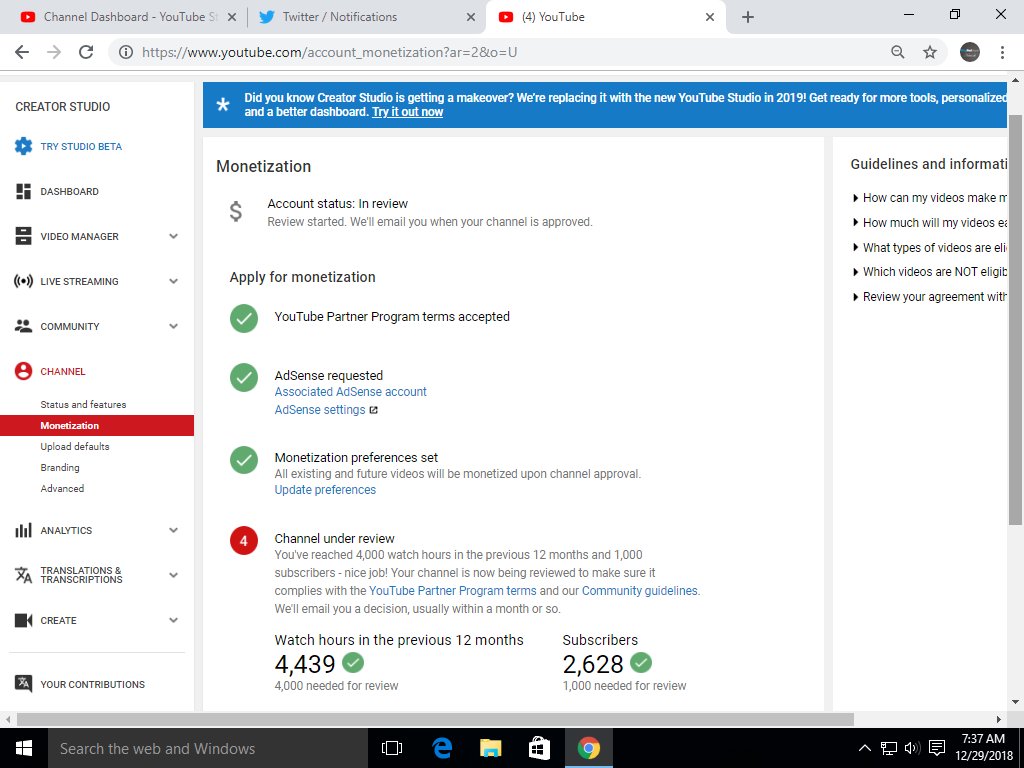Click the Analytics bar chart icon
Viewport: 1024px width, 768px height.
point(24,530)
